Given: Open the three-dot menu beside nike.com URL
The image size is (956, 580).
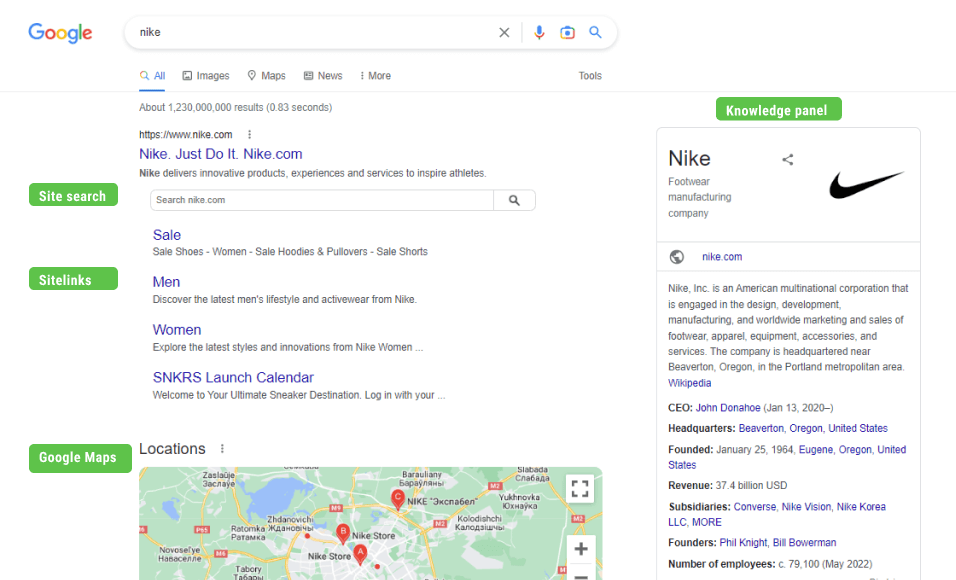Looking at the screenshot, I should click(x=249, y=134).
